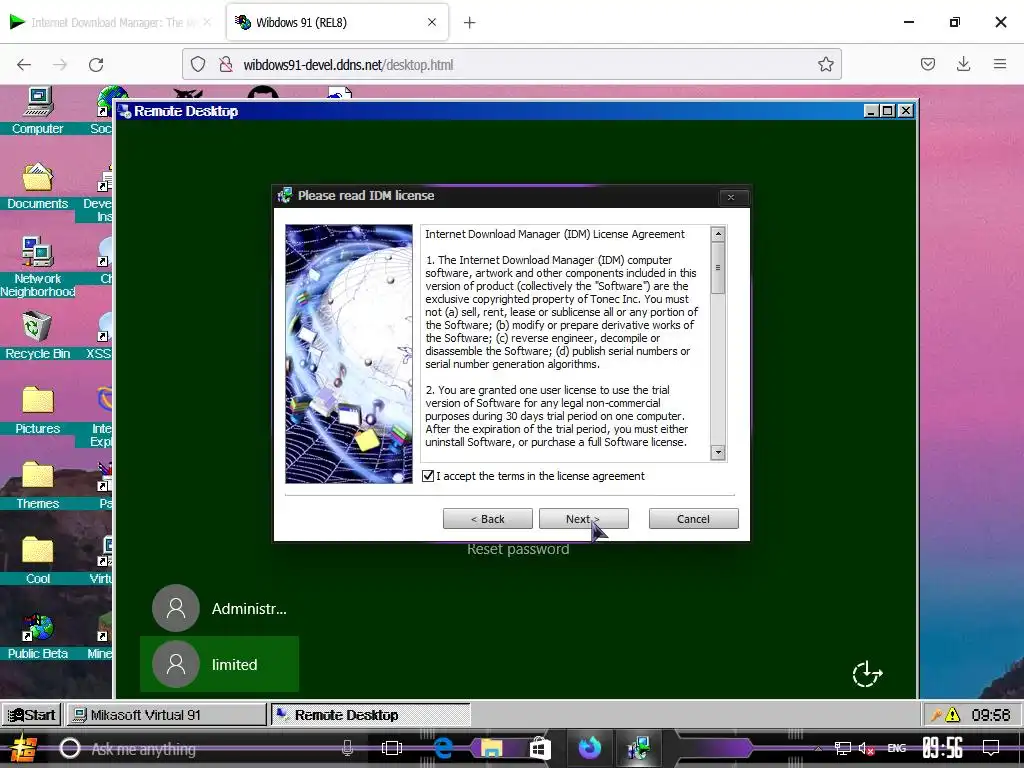The image size is (1024, 768).
Task: Open Task View on host taskbar
Action: click(392, 748)
